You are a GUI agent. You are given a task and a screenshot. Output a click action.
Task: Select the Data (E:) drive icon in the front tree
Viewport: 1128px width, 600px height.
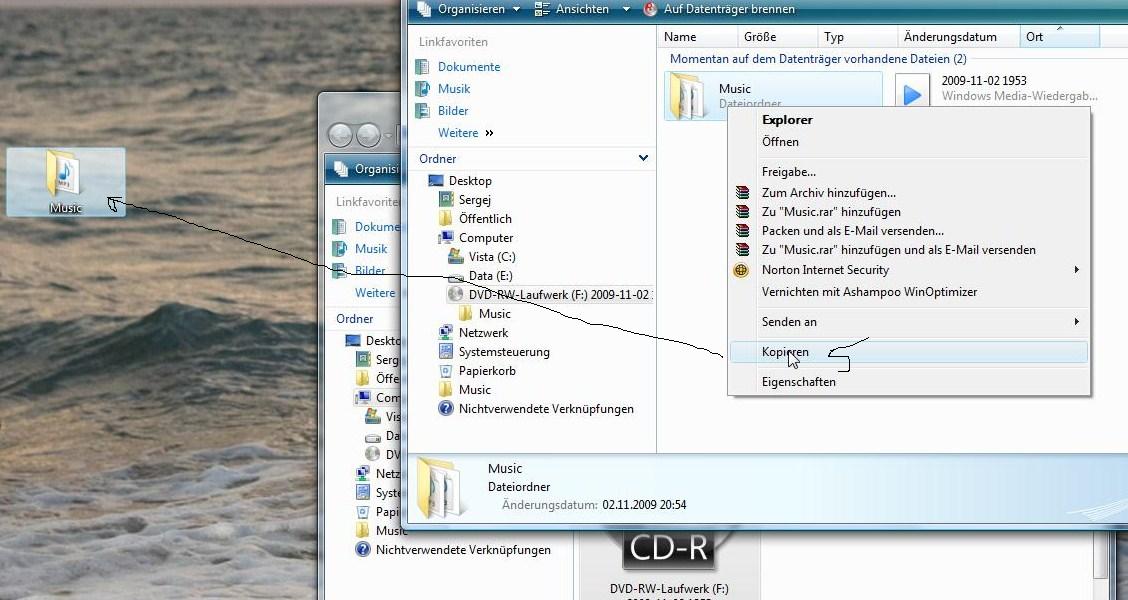coord(455,276)
